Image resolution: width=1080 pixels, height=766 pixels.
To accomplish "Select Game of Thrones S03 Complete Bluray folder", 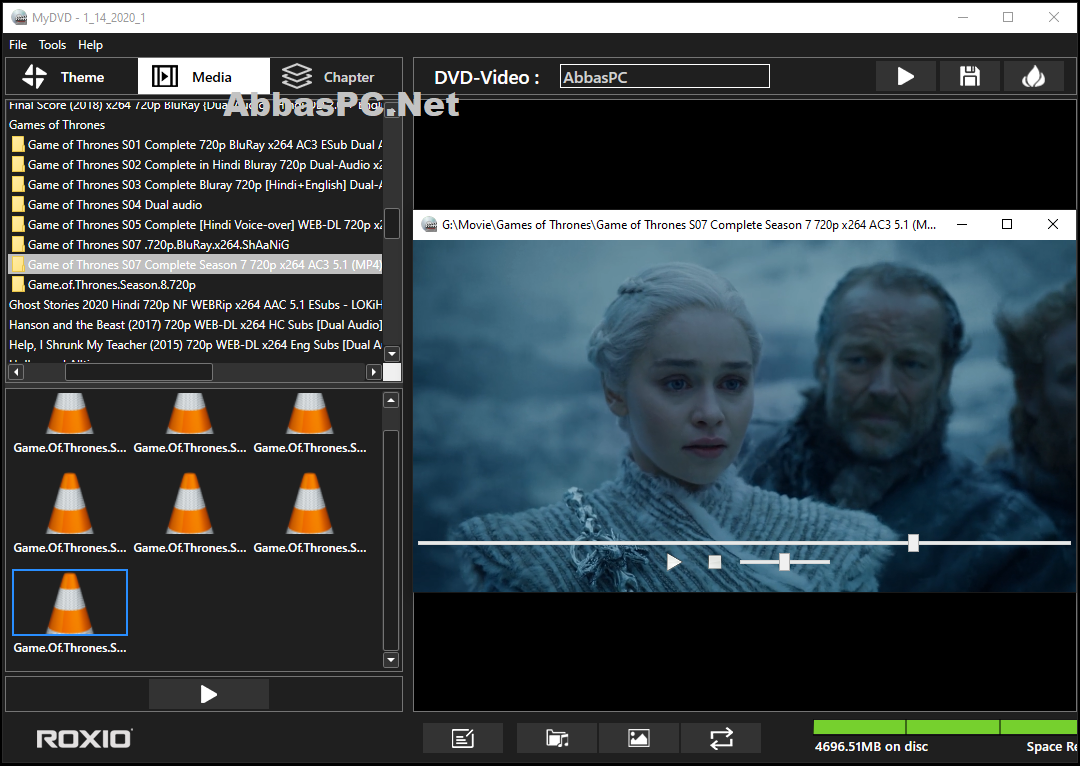I will pos(196,185).
